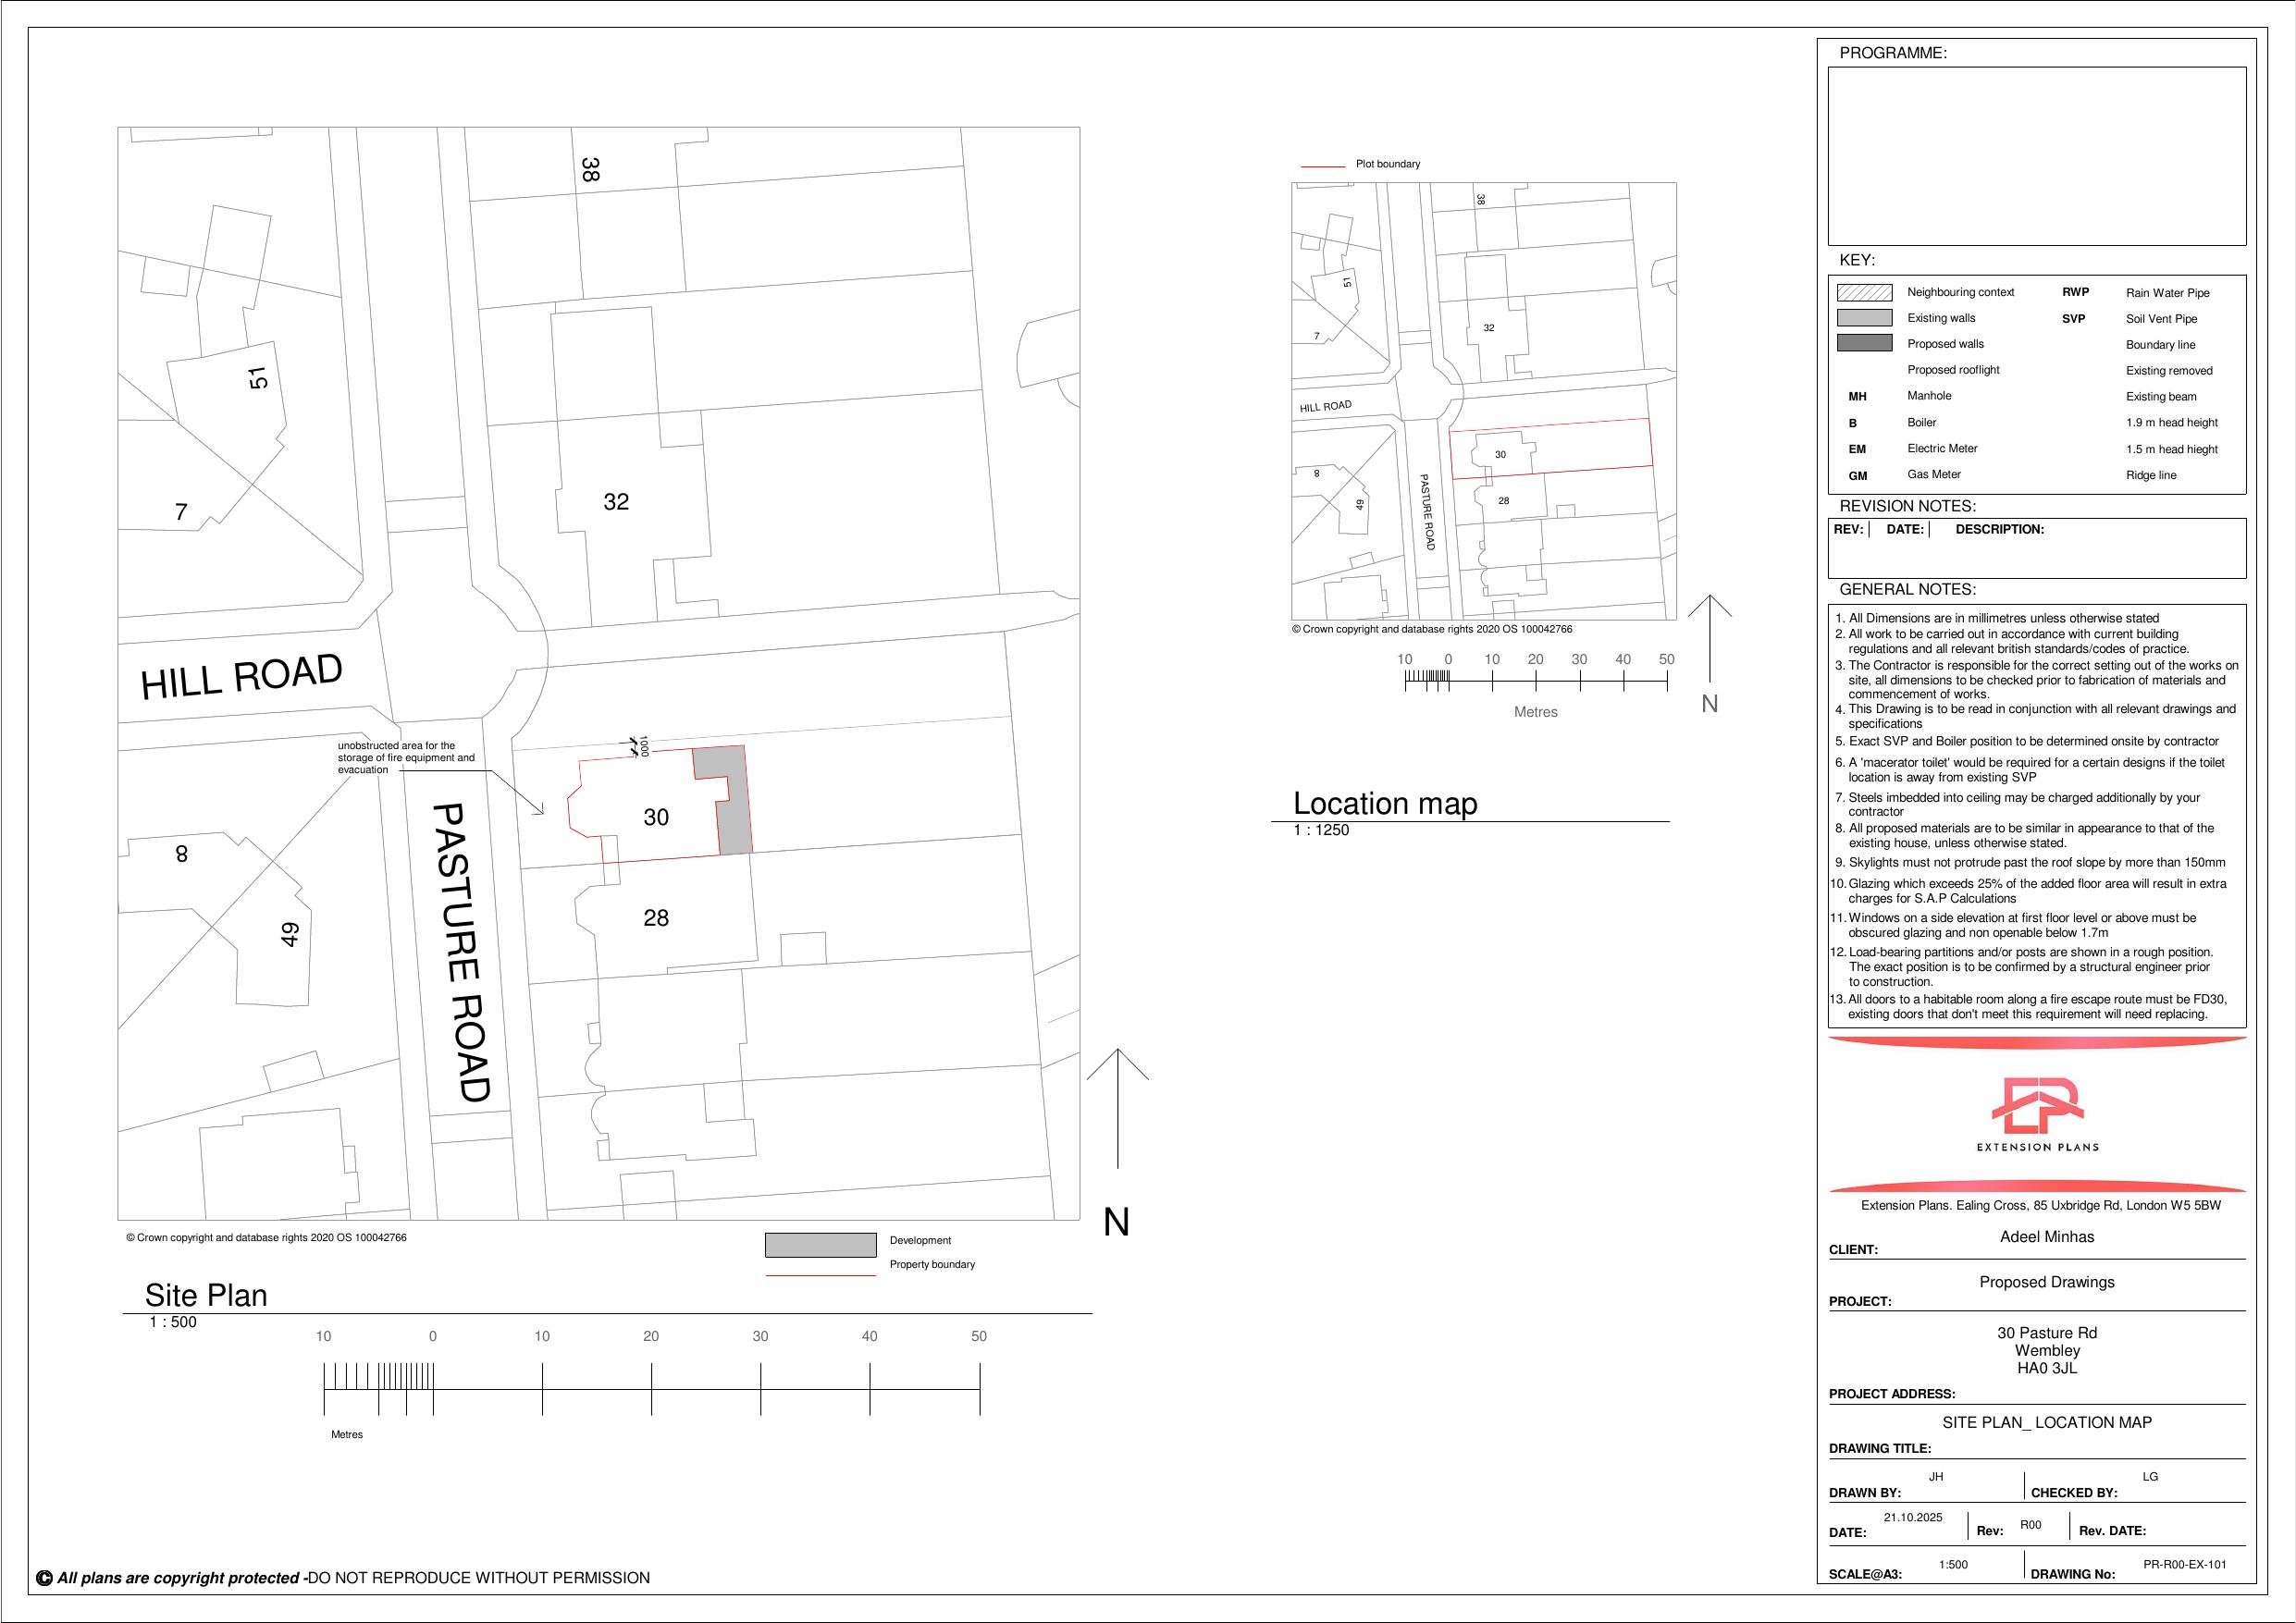Screen dimensions: 2296x1623
Task: Toggle the Gas Meter (GM) key entry
Action: tap(1857, 474)
